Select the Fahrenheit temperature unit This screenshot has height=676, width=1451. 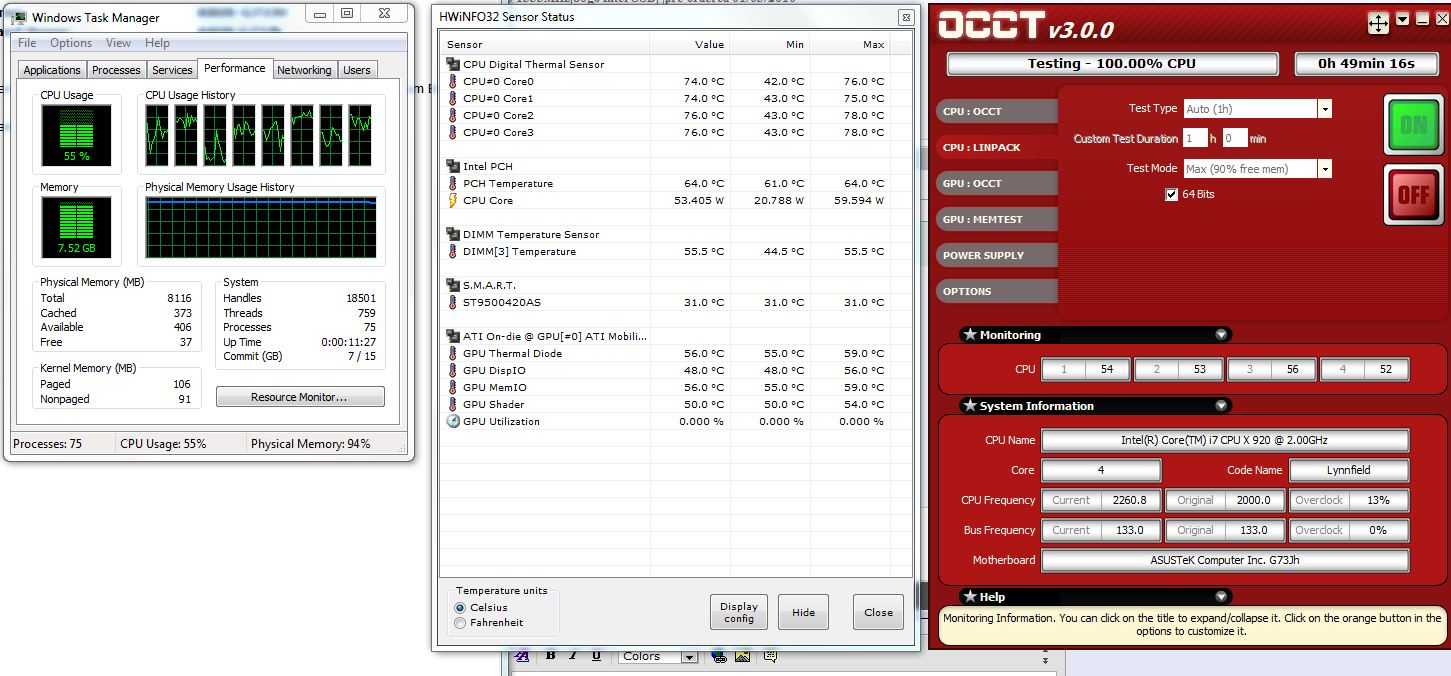pyautogui.click(x=460, y=622)
